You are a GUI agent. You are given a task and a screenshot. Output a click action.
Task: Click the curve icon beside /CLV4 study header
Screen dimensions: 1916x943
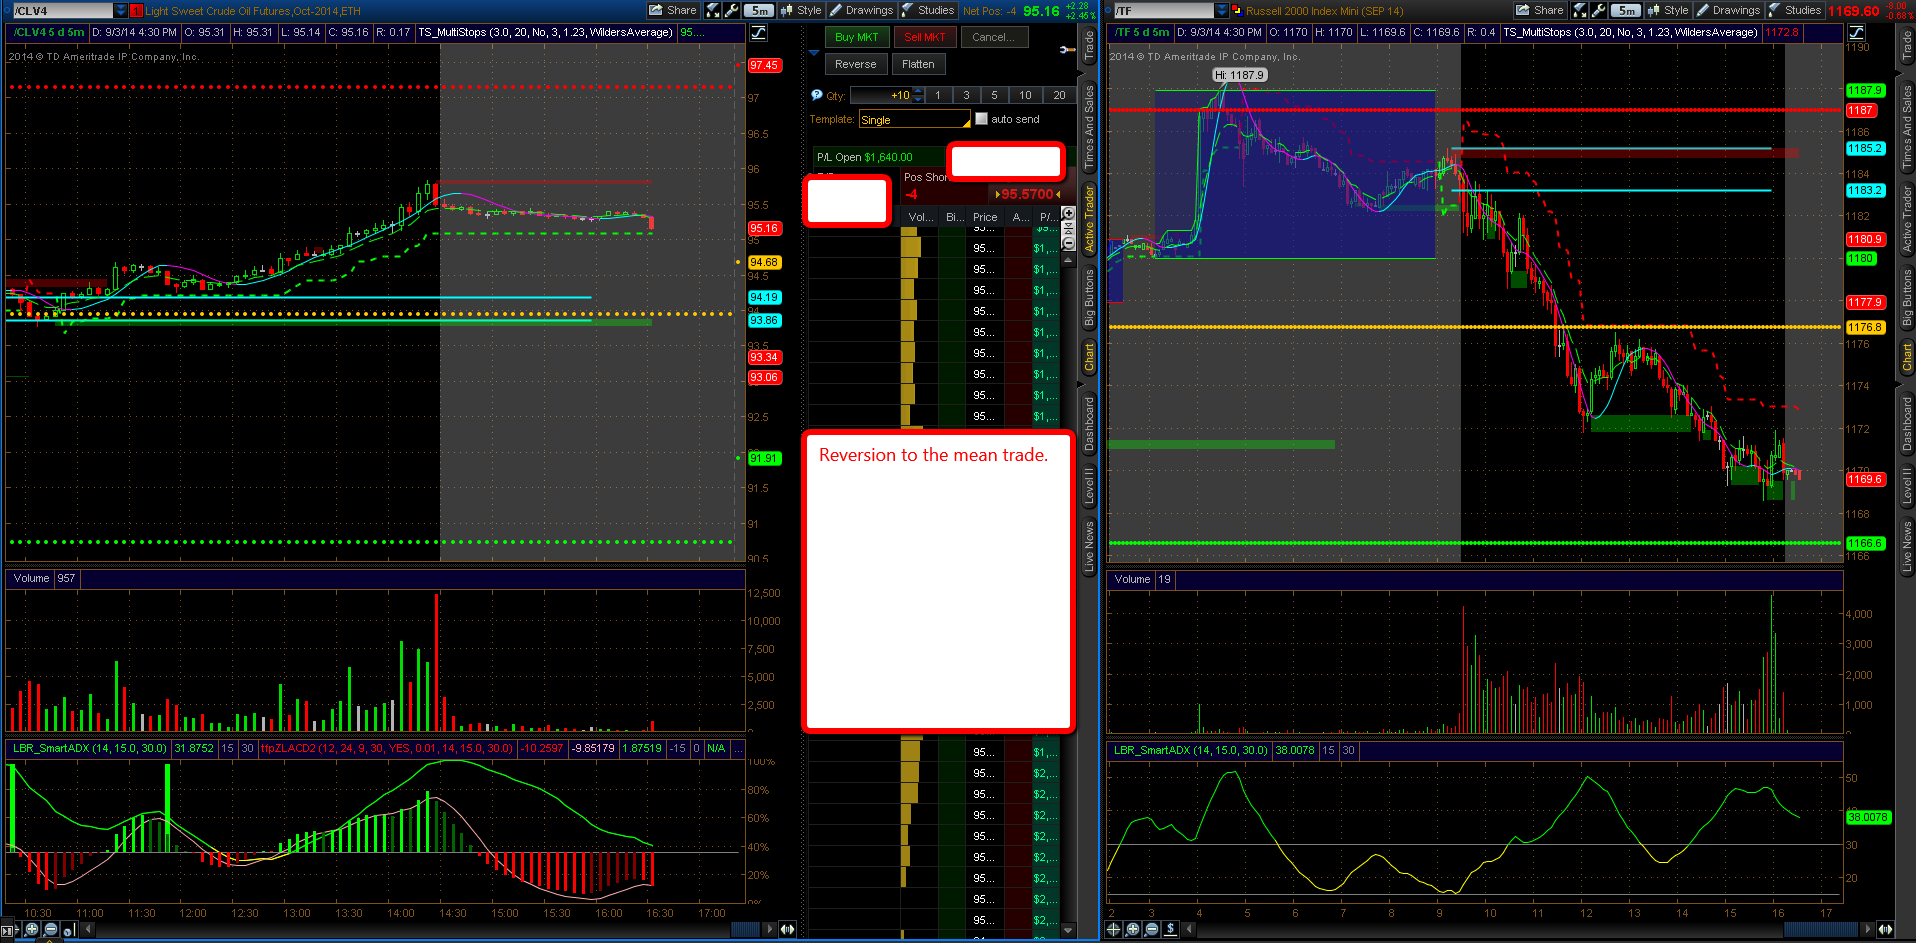(x=759, y=33)
